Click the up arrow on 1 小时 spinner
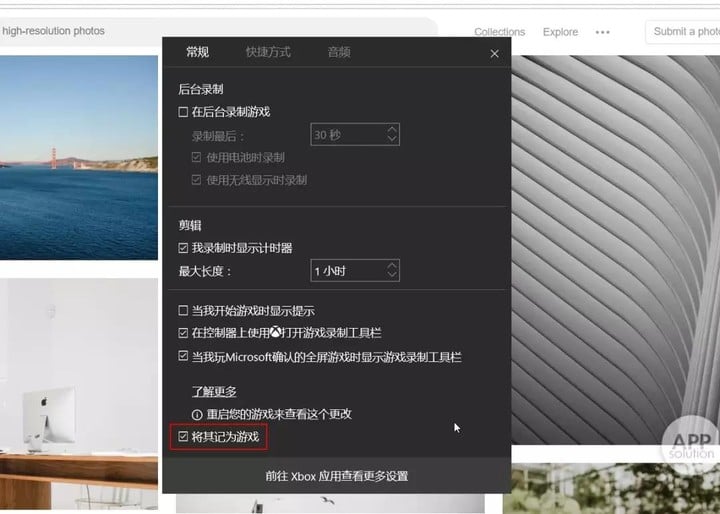The width and height of the screenshot is (720, 514). (x=392, y=265)
